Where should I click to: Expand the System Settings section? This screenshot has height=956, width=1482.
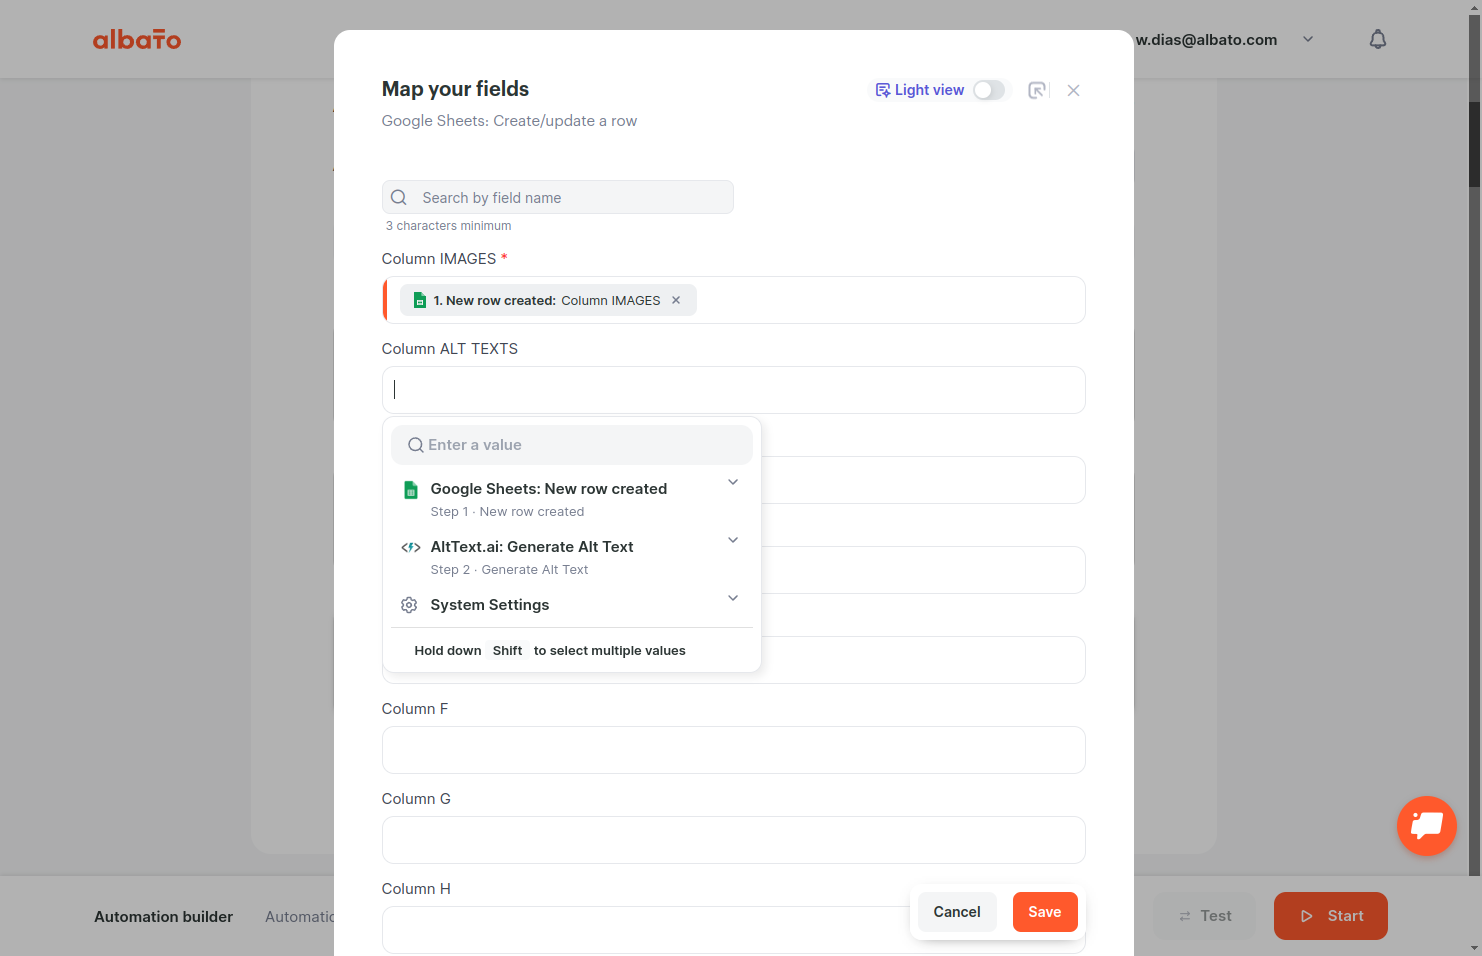tap(733, 598)
